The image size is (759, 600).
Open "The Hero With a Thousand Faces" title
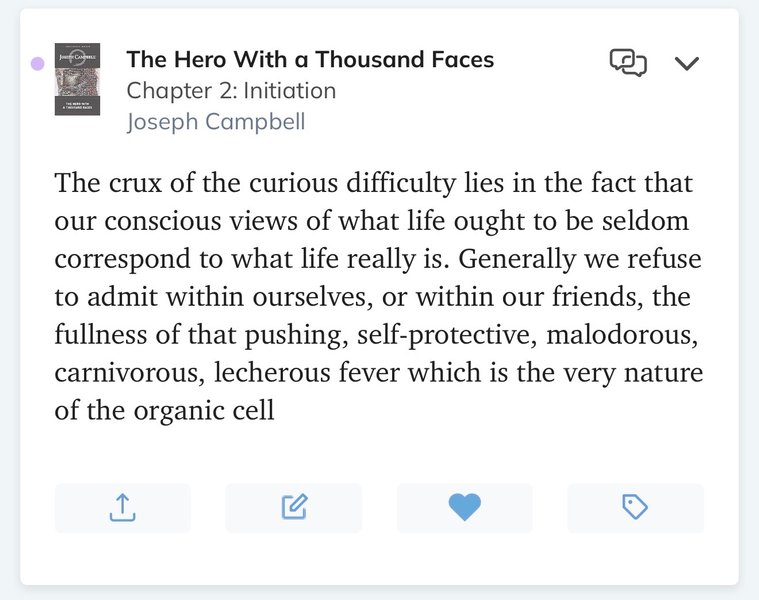click(x=310, y=60)
